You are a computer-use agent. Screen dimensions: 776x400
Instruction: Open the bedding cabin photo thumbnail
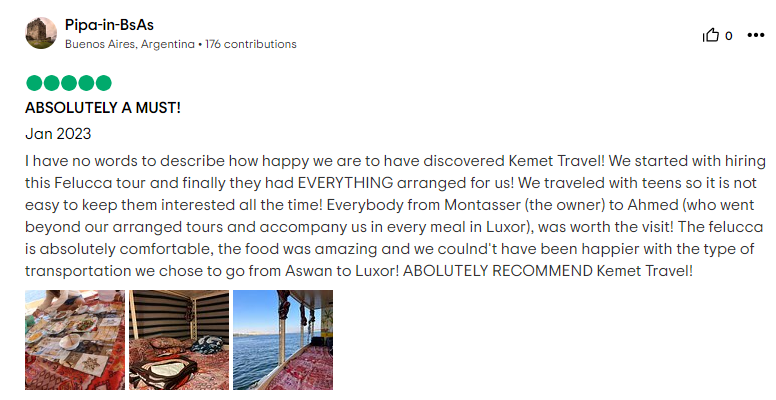pos(179,340)
